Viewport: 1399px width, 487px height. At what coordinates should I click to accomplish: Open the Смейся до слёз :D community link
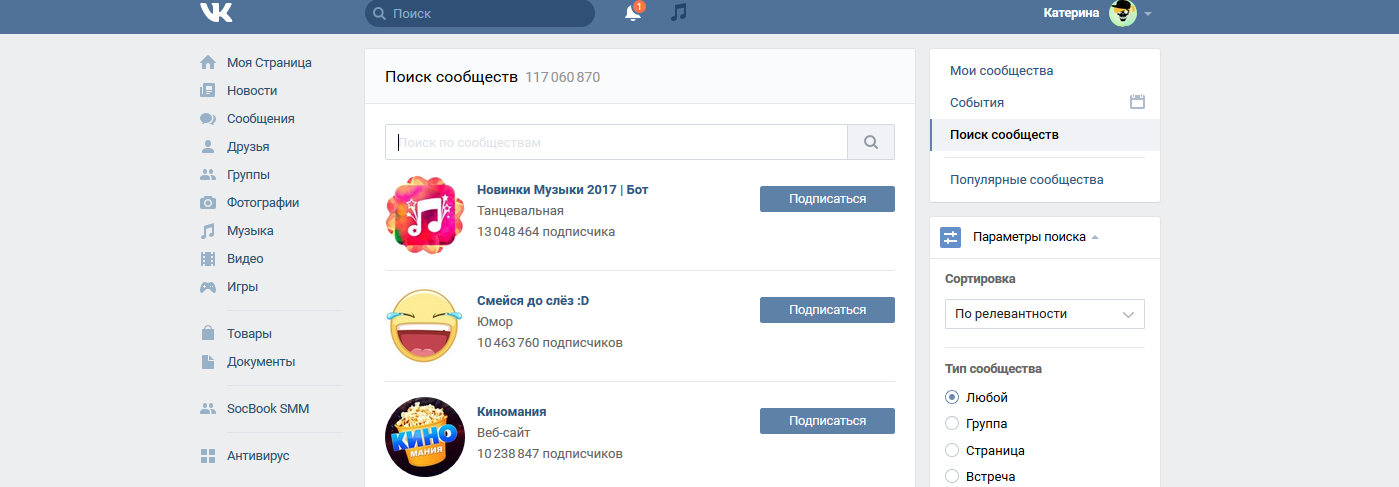pos(533,301)
